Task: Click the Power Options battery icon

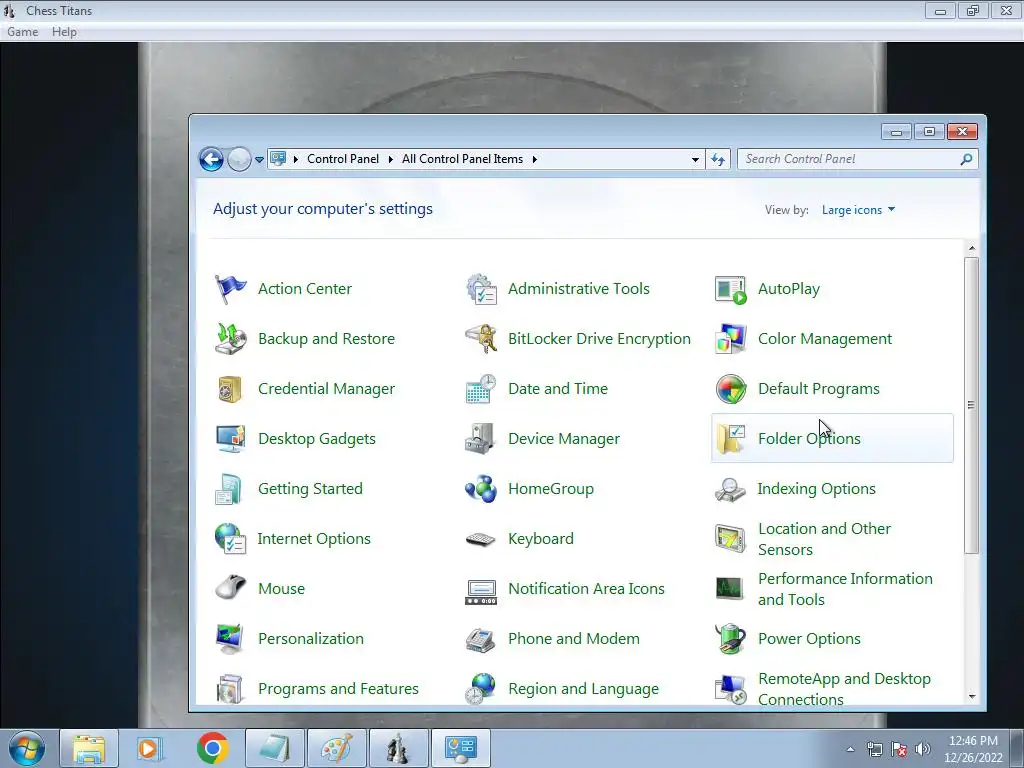Action: click(x=730, y=639)
